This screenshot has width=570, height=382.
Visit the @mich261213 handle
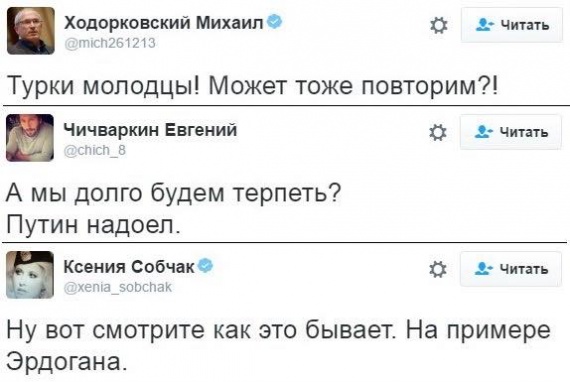click(110, 43)
